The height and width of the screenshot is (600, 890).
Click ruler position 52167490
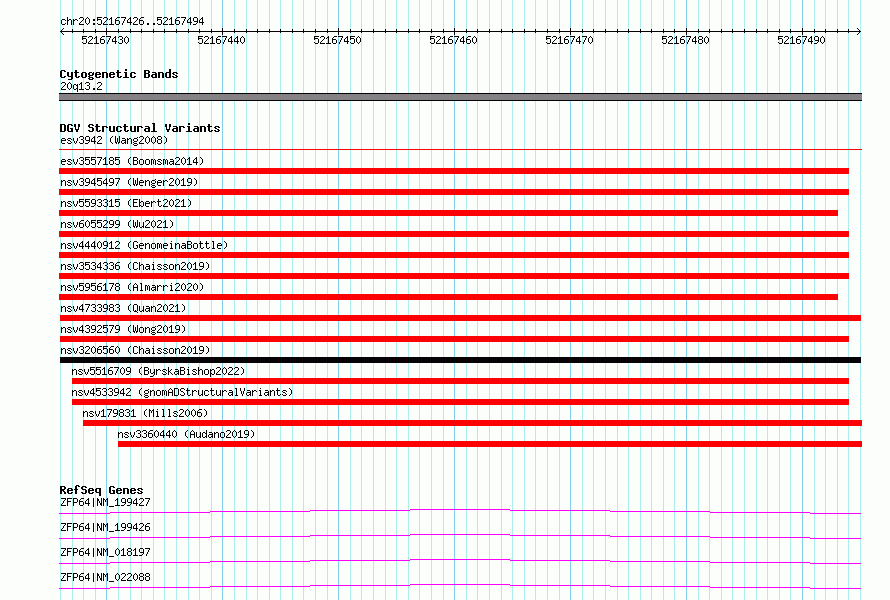click(801, 40)
